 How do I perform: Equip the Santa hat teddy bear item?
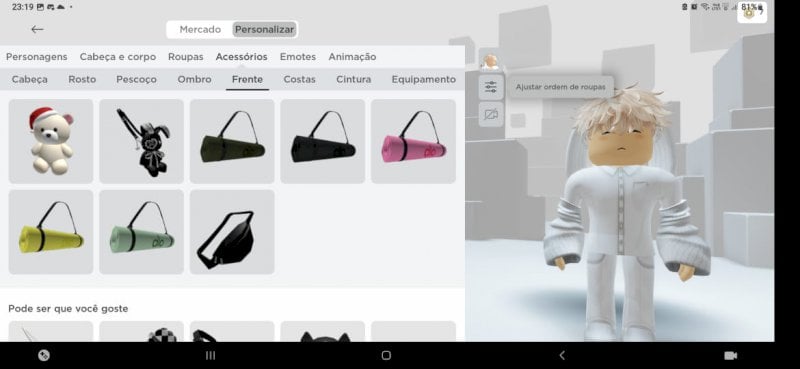51,141
